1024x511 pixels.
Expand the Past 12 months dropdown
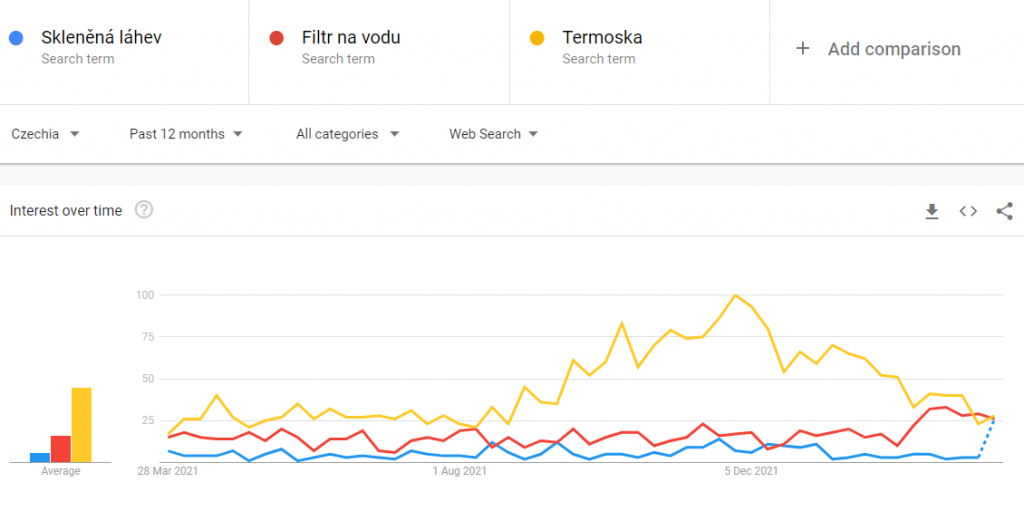186,134
